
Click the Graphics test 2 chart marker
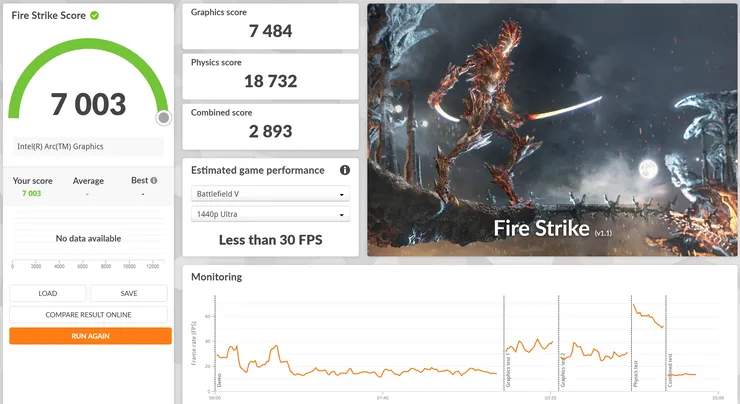point(563,370)
